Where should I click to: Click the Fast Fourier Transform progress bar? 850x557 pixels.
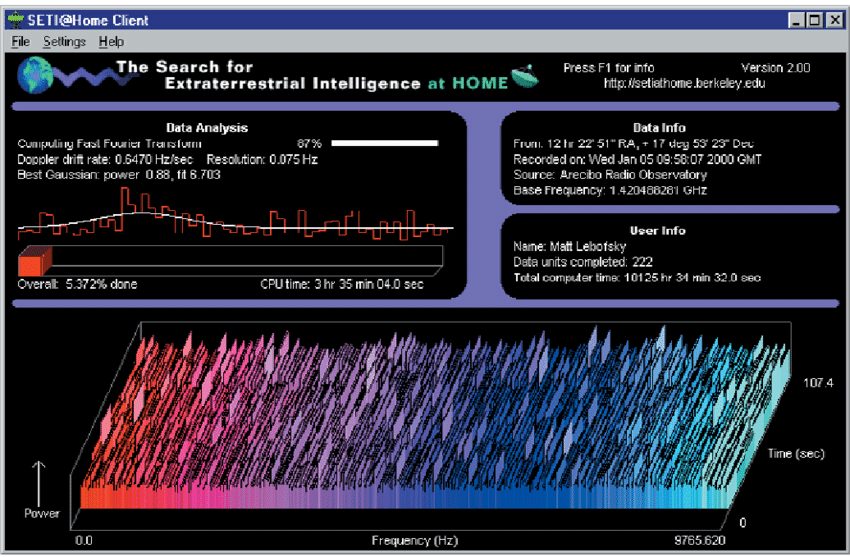[385, 143]
